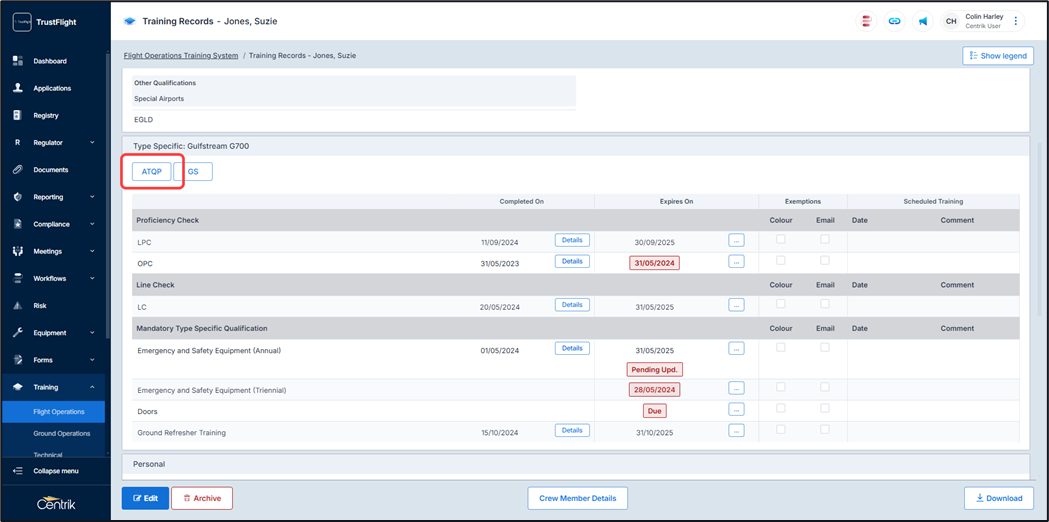
Task: Click the Registry icon in sidebar
Action: click(18, 116)
